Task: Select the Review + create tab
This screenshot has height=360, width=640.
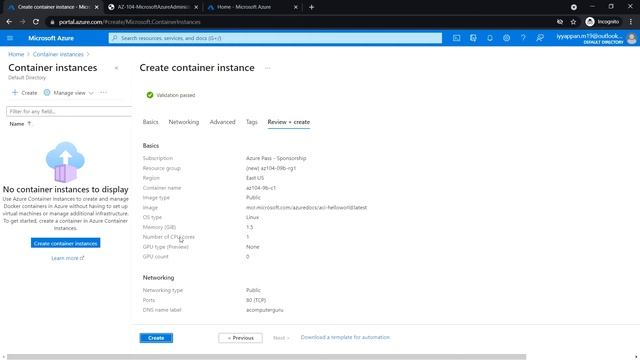Action: tap(289, 122)
